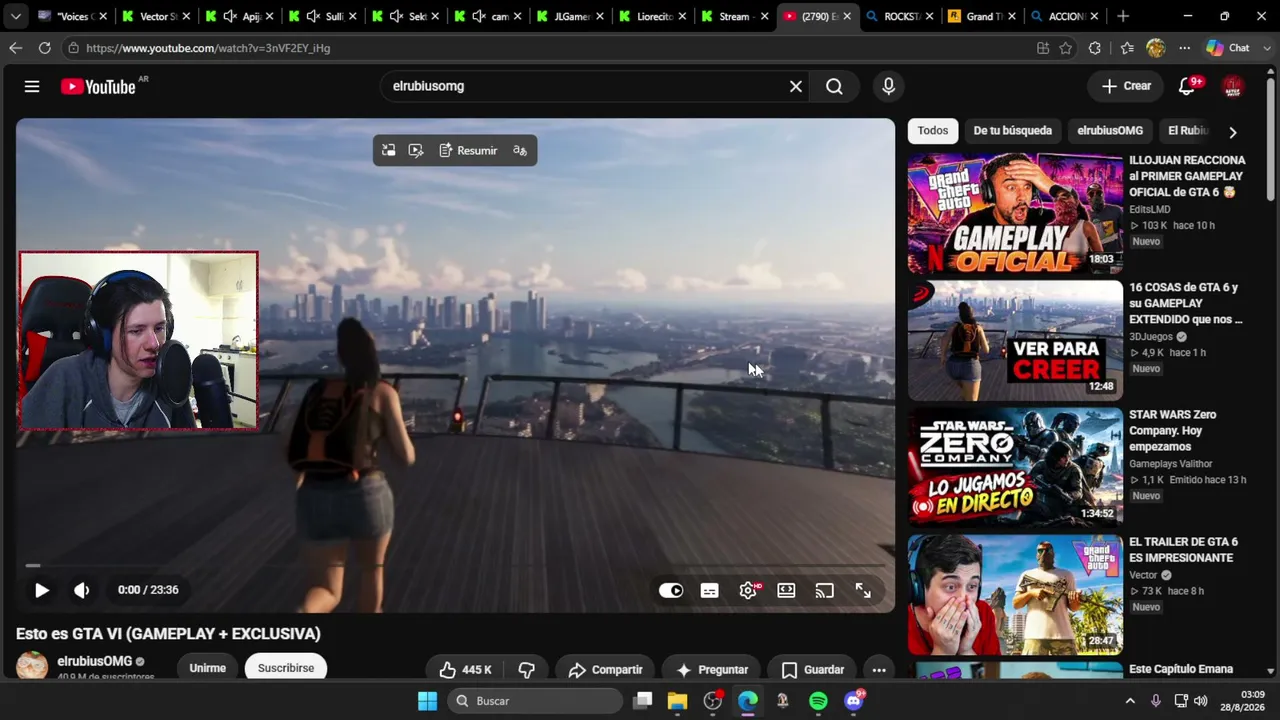
Task: Select the elrubiusOMG filter chip
Action: (x=1110, y=131)
